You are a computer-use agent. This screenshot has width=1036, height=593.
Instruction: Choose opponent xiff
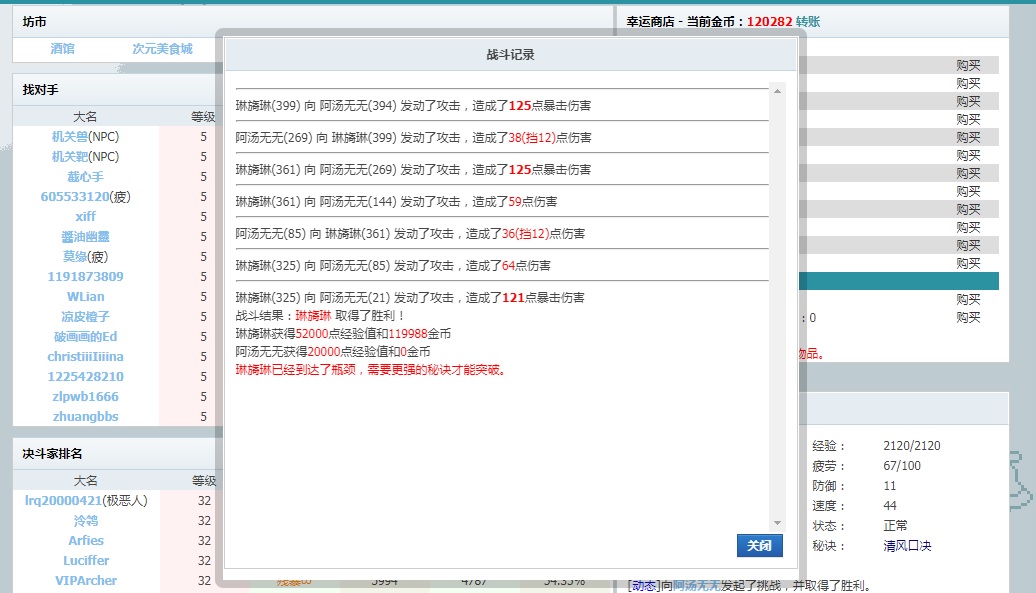point(85,217)
